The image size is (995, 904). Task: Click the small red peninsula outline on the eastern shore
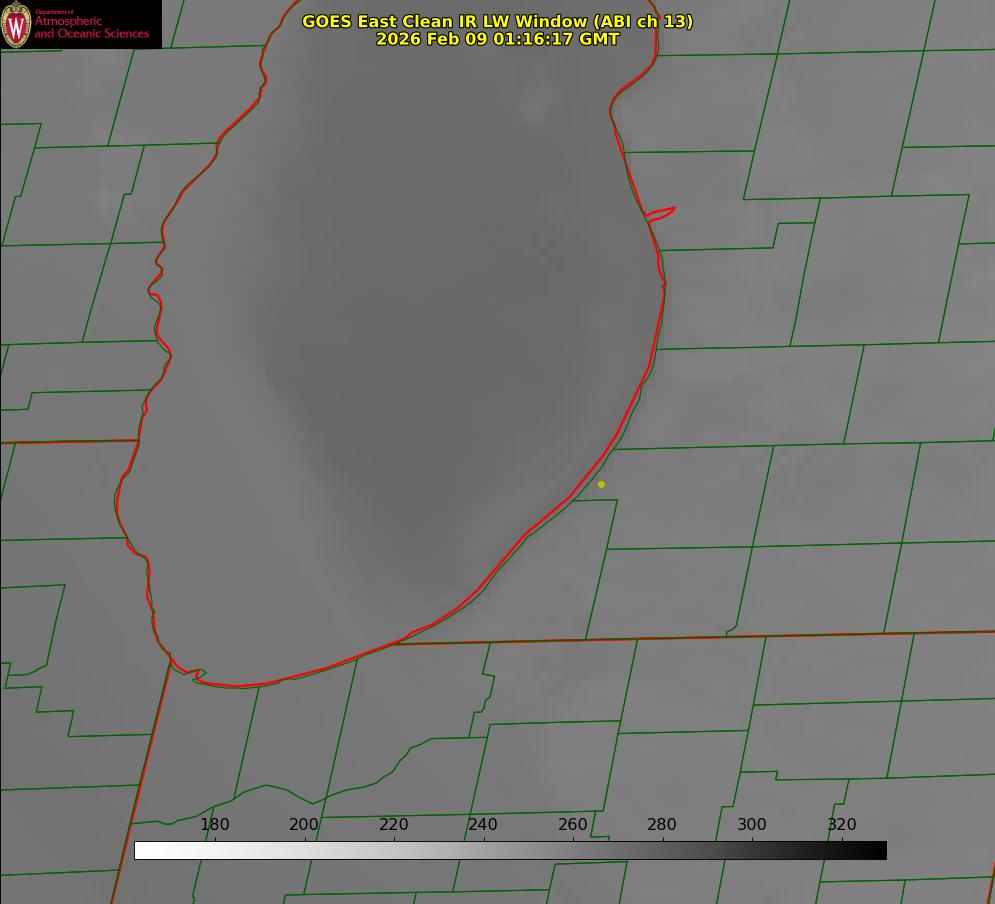pyautogui.click(x=662, y=212)
